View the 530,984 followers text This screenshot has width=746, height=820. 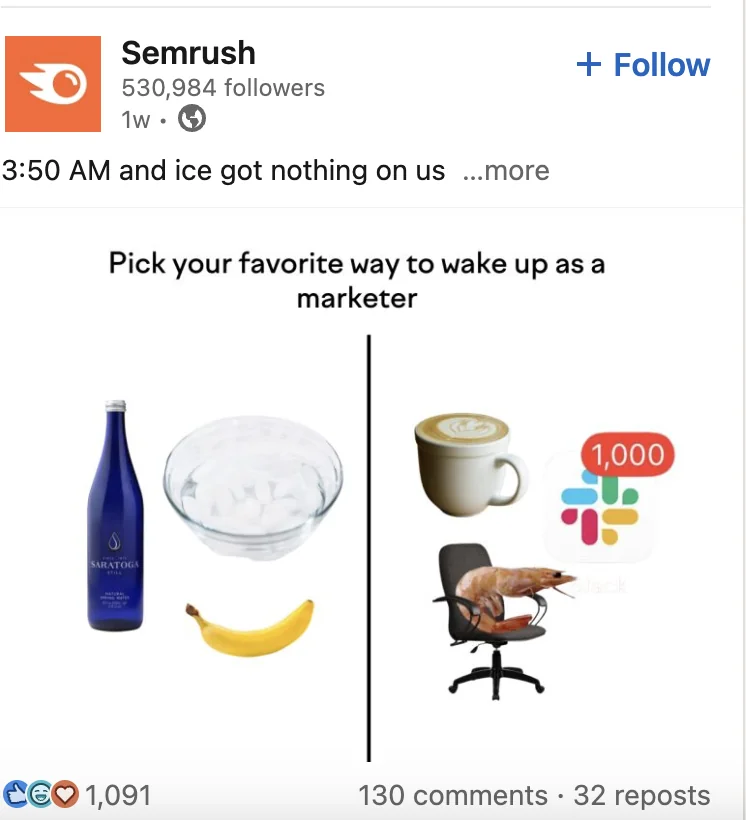223,87
